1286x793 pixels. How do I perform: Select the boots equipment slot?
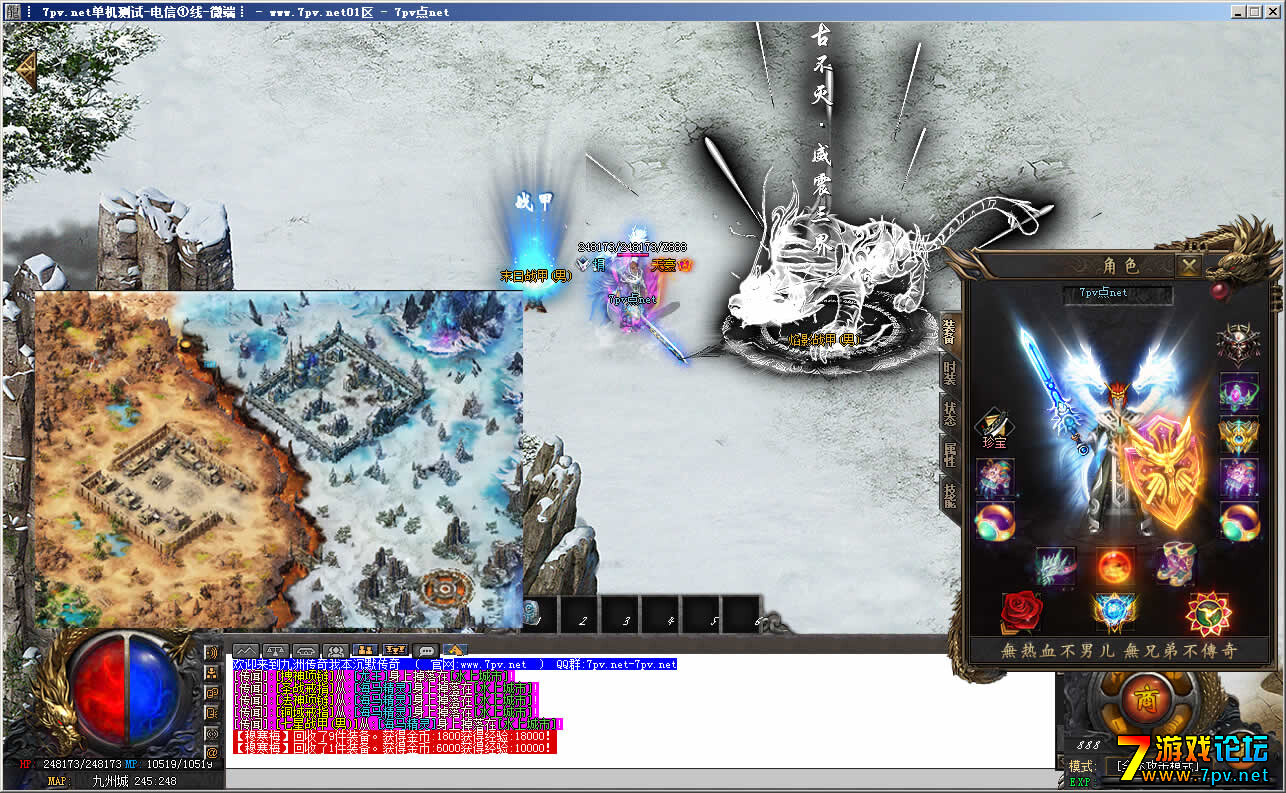tap(1175, 566)
